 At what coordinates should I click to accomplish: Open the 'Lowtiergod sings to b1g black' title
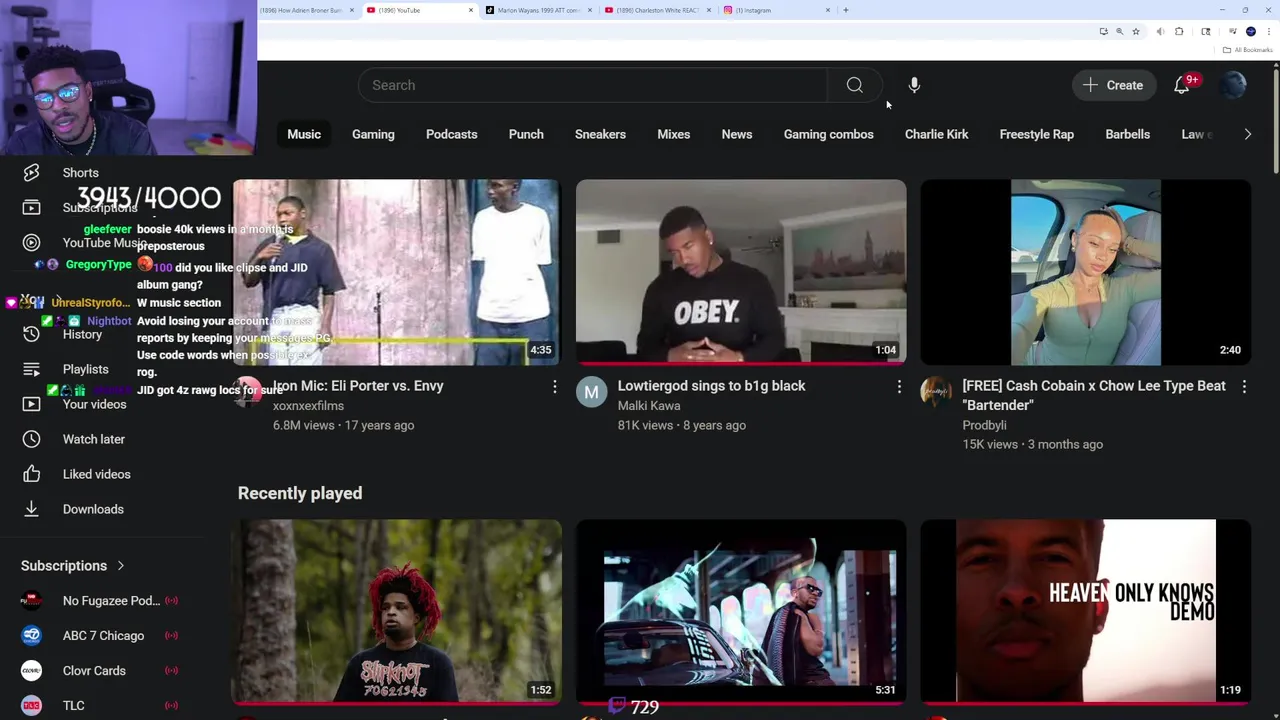(x=711, y=386)
